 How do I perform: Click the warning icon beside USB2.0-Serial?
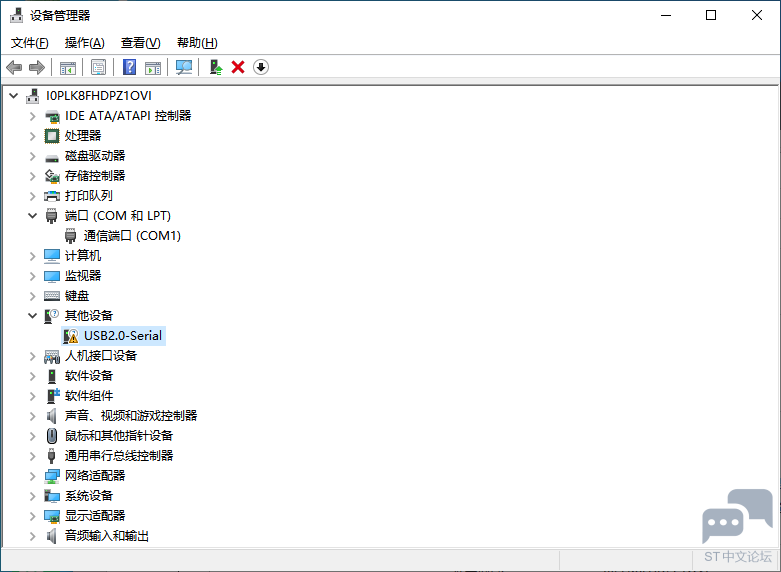pos(71,336)
